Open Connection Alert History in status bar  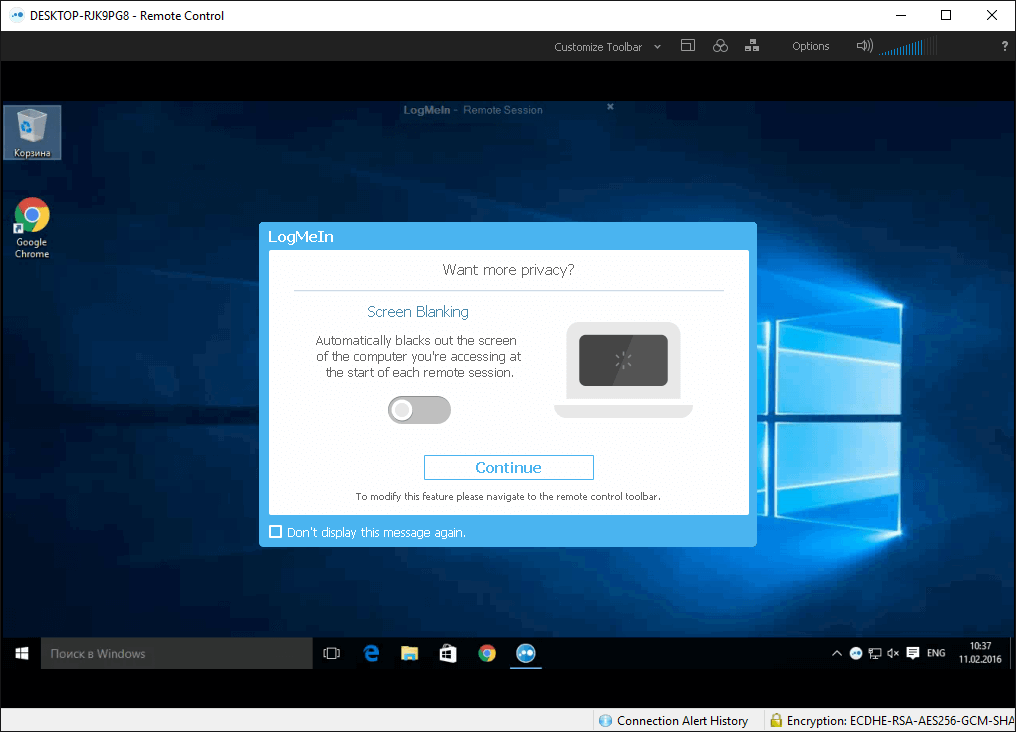tap(682, 720)
